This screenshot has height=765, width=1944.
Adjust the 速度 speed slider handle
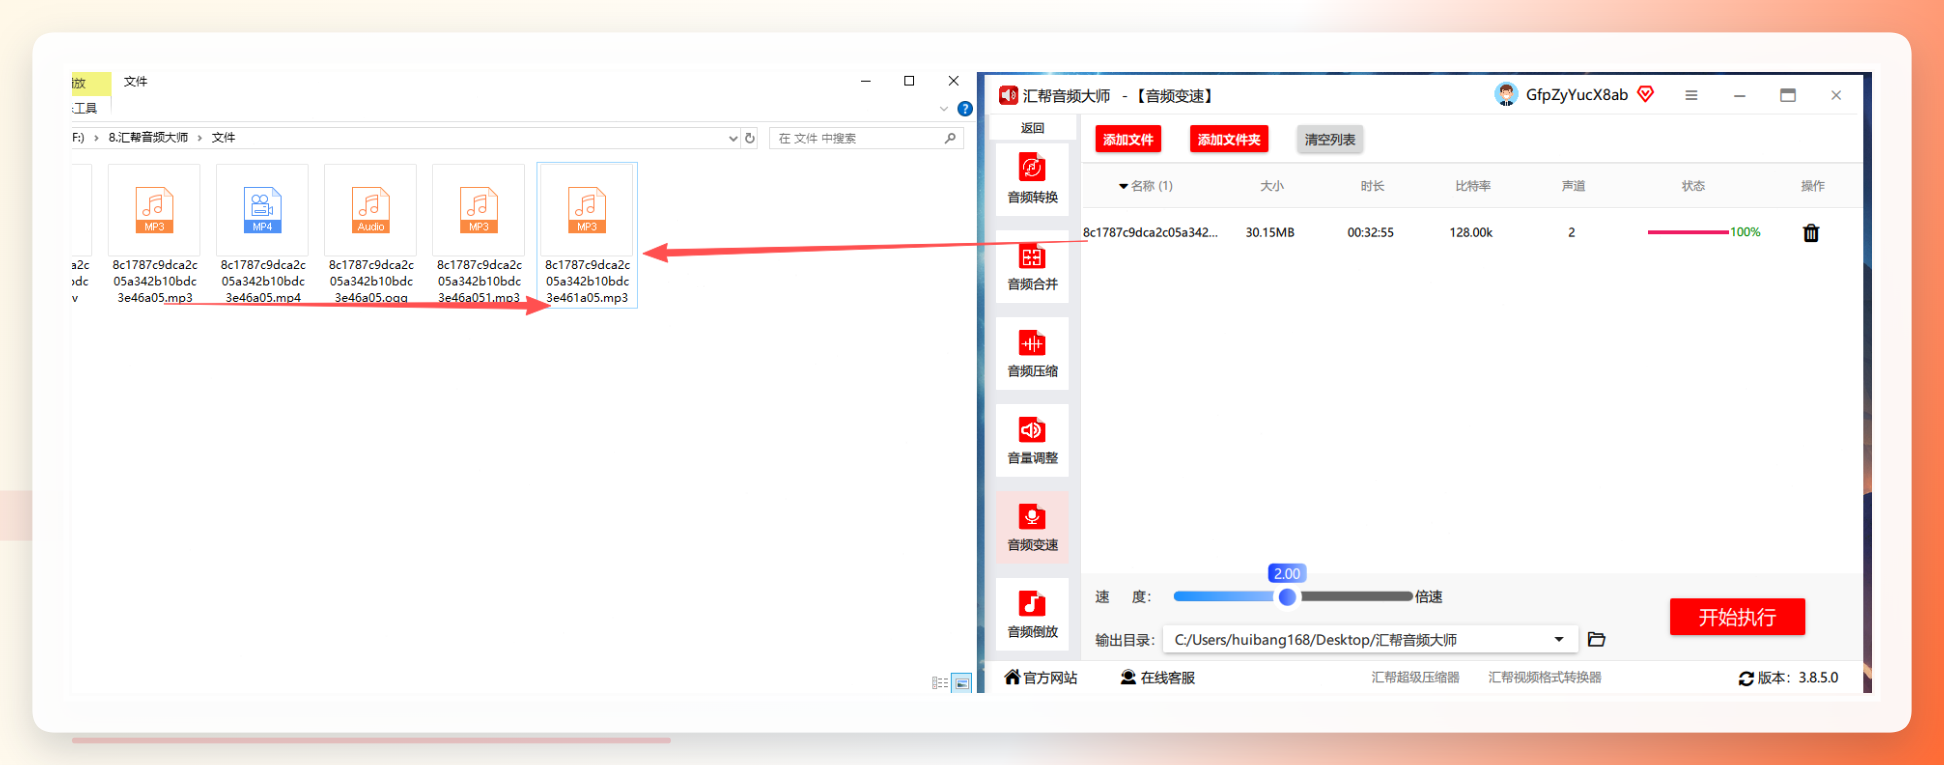tap(1287, 597)
